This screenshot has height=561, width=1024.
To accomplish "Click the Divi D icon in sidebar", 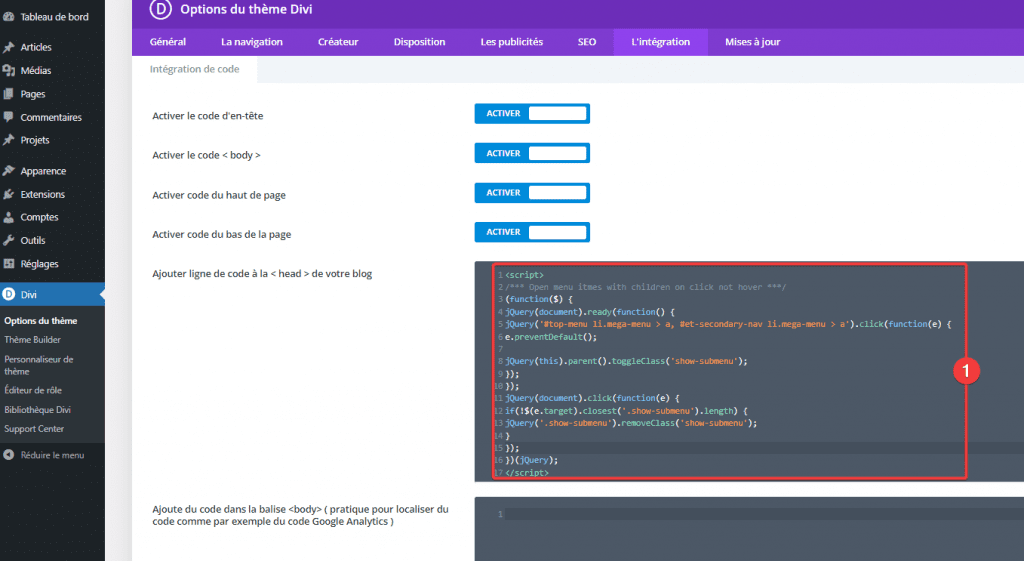I will [8, 295].
